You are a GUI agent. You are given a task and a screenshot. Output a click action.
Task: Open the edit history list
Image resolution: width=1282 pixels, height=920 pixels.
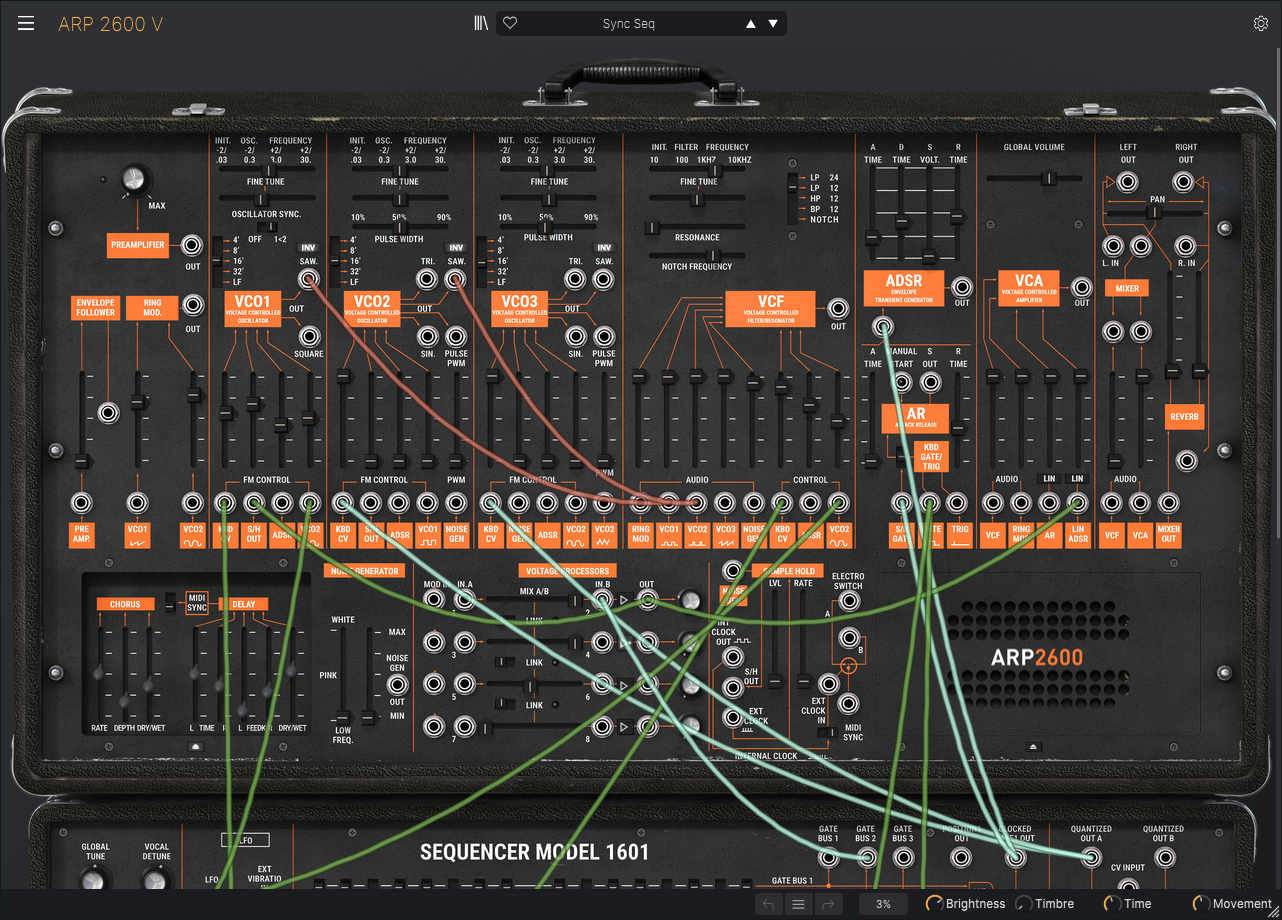tap(798, 904)
